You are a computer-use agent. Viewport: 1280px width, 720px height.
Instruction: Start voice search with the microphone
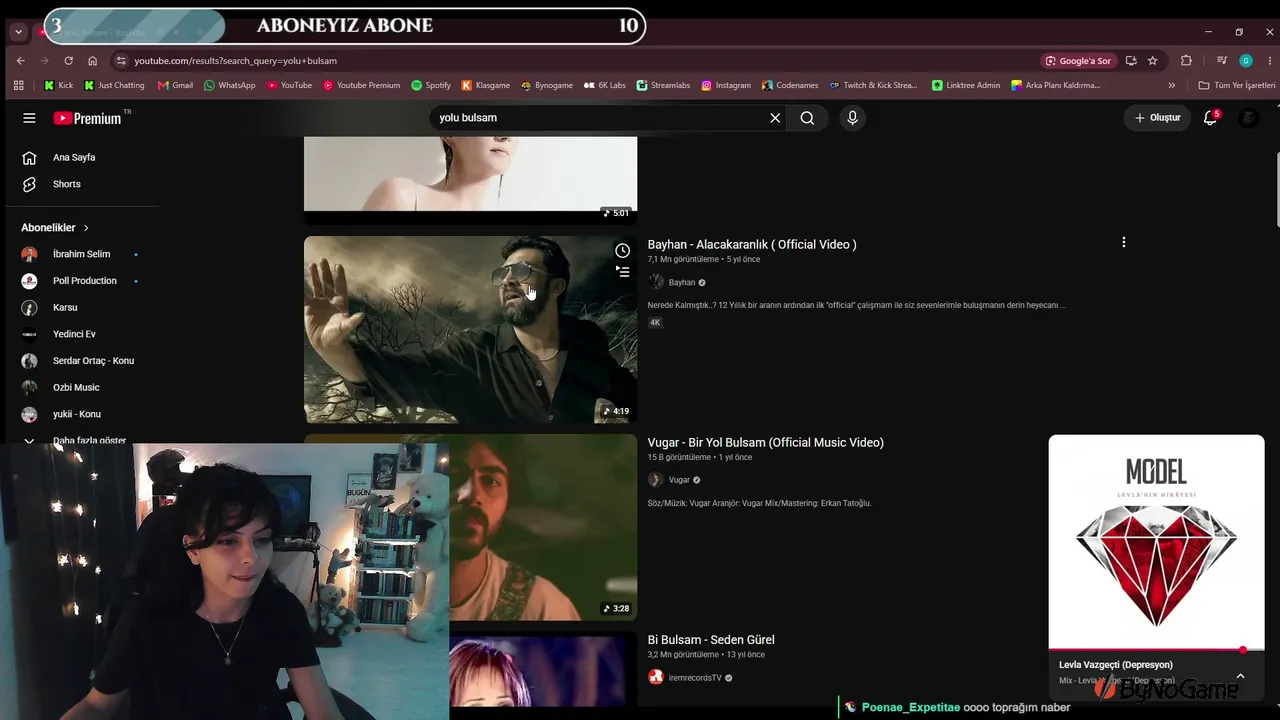(852, 118)
